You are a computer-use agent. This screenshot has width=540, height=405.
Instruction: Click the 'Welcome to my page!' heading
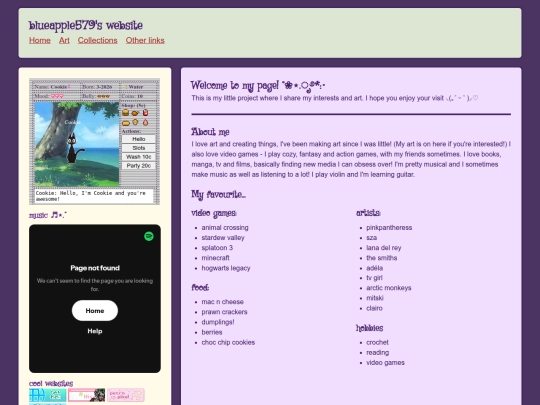pos(258,85)
